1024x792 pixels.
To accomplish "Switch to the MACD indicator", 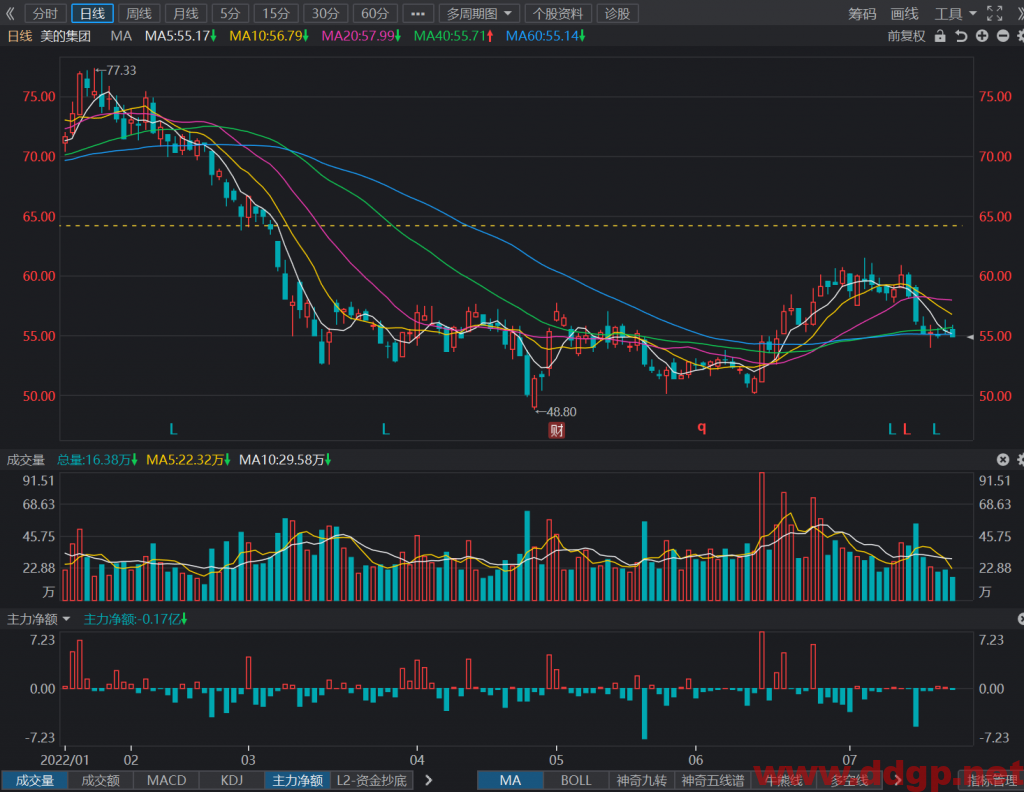I will coord(167,780).
